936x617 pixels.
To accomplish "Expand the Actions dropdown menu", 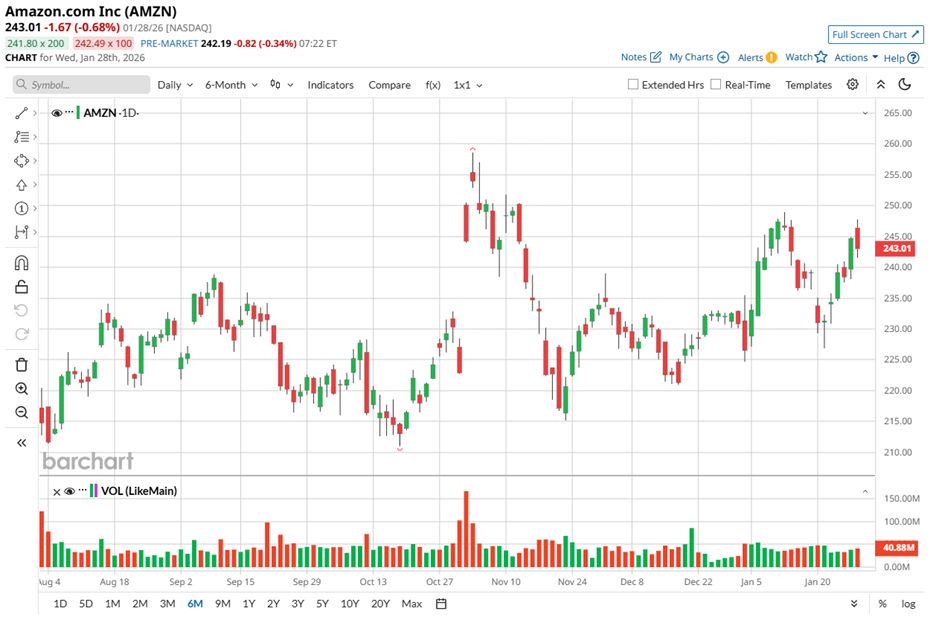I will (x=856, y=58).
